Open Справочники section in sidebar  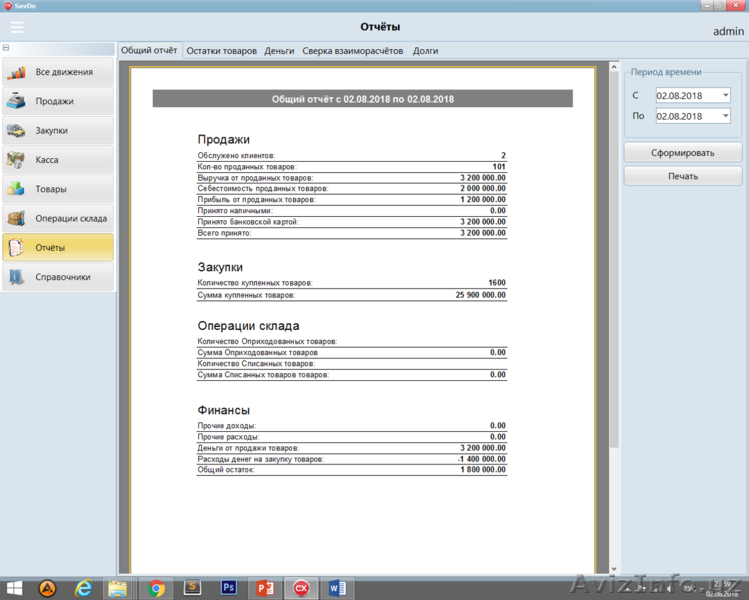pos(58,277)
